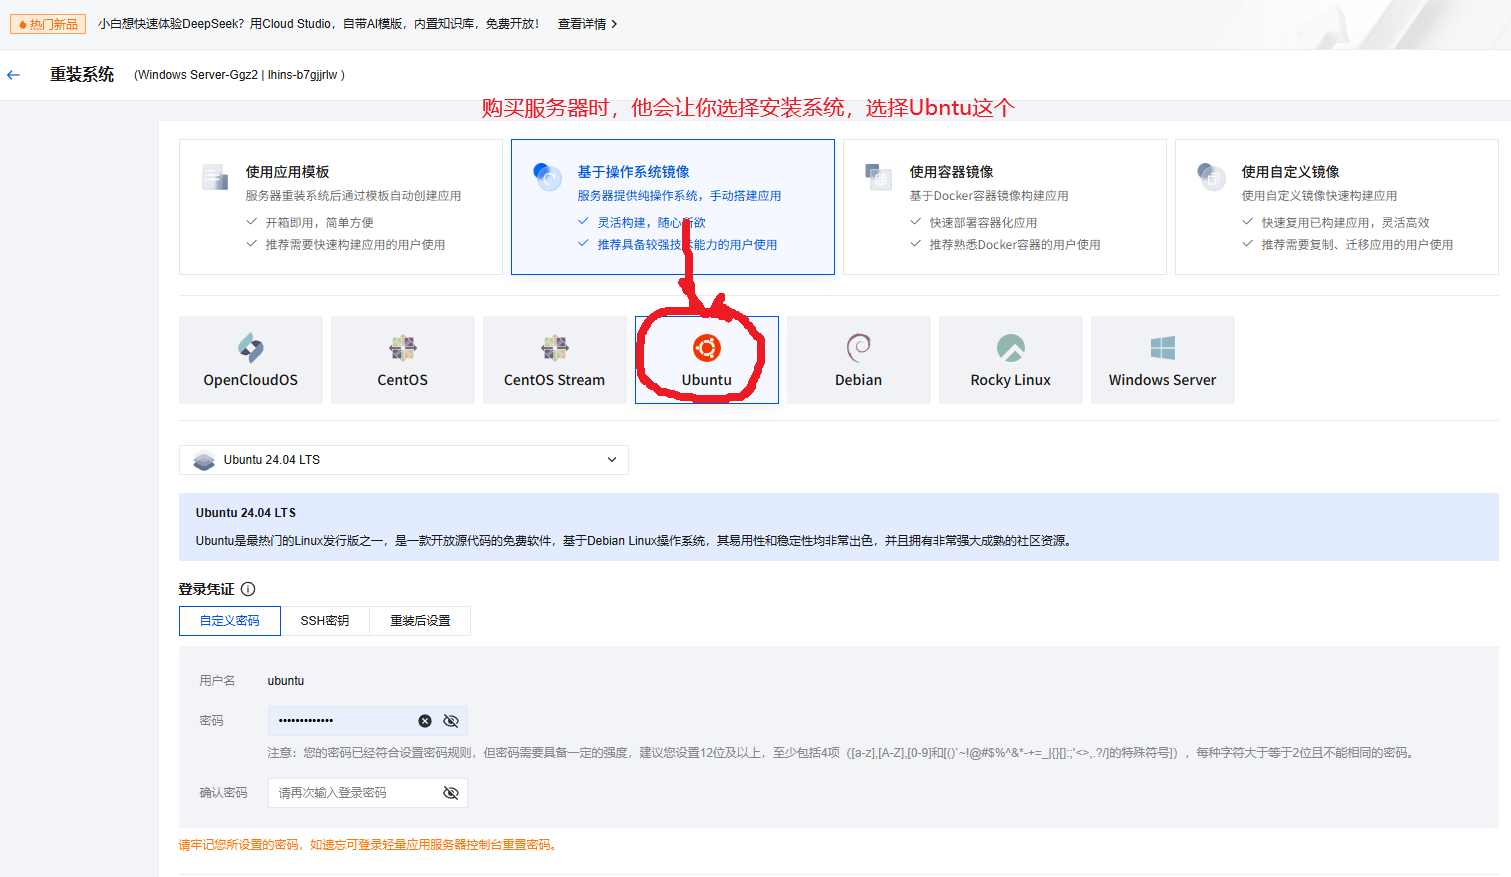
Task: Choose the Windows Server system tile
Action: click(x=1163, y=360)
